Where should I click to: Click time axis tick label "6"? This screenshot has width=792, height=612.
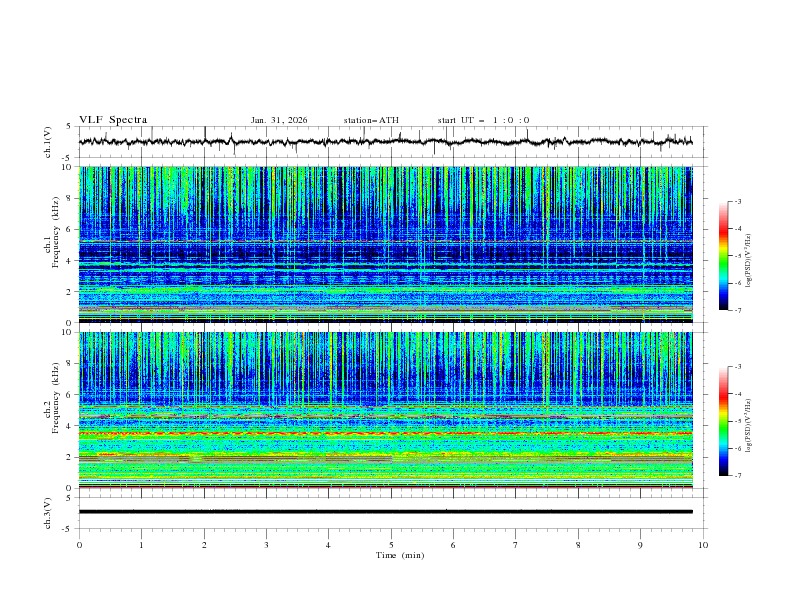(x=453, y=545)
